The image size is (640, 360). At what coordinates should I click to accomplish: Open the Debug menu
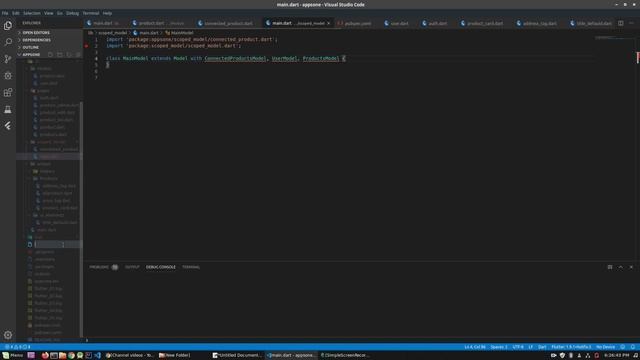(72, 13)
